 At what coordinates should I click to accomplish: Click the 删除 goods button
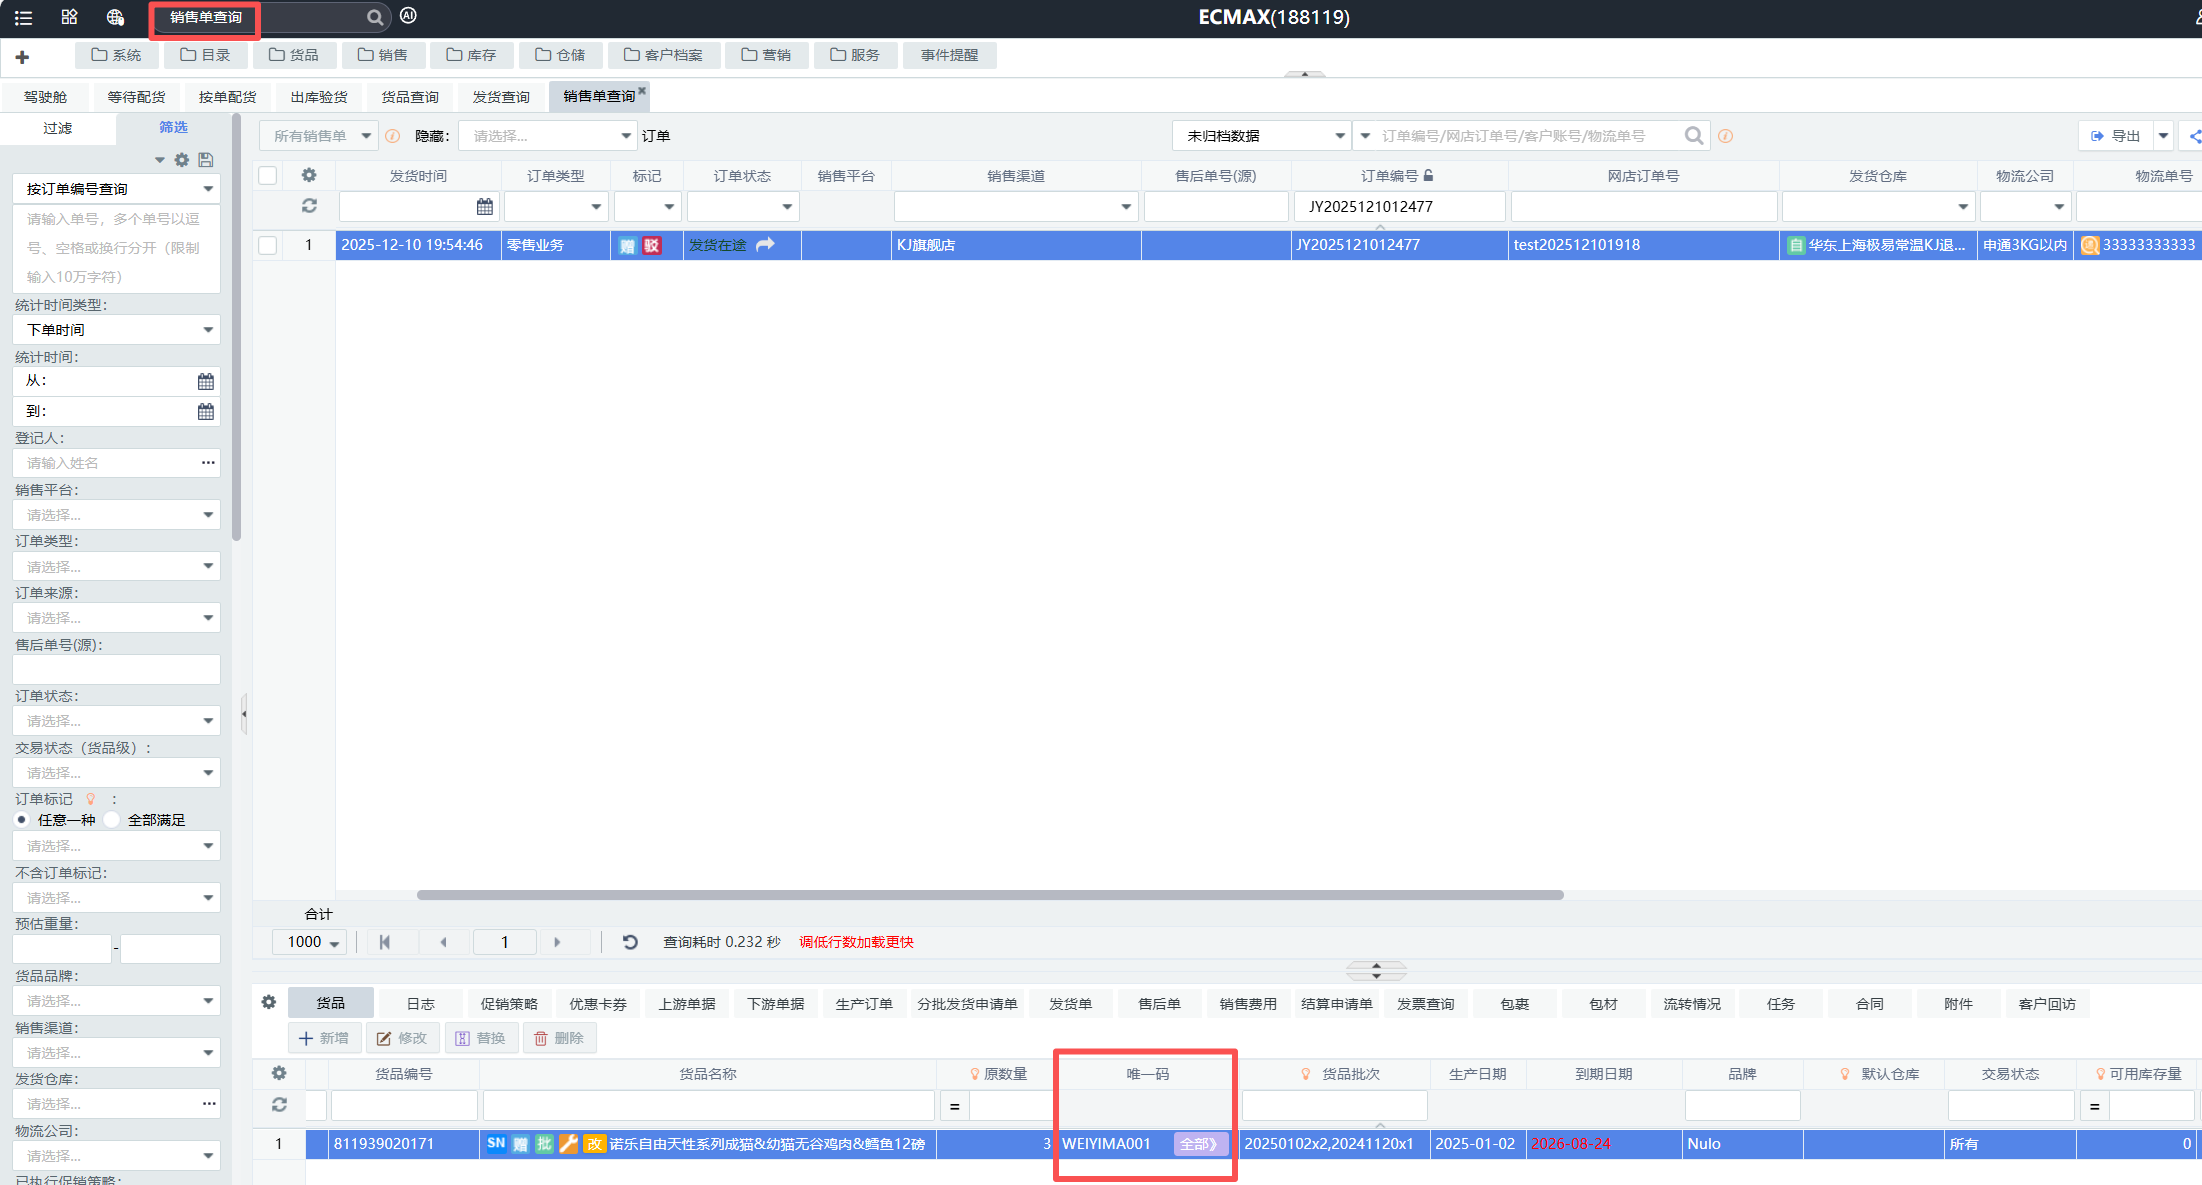[x=559, y=1038]
